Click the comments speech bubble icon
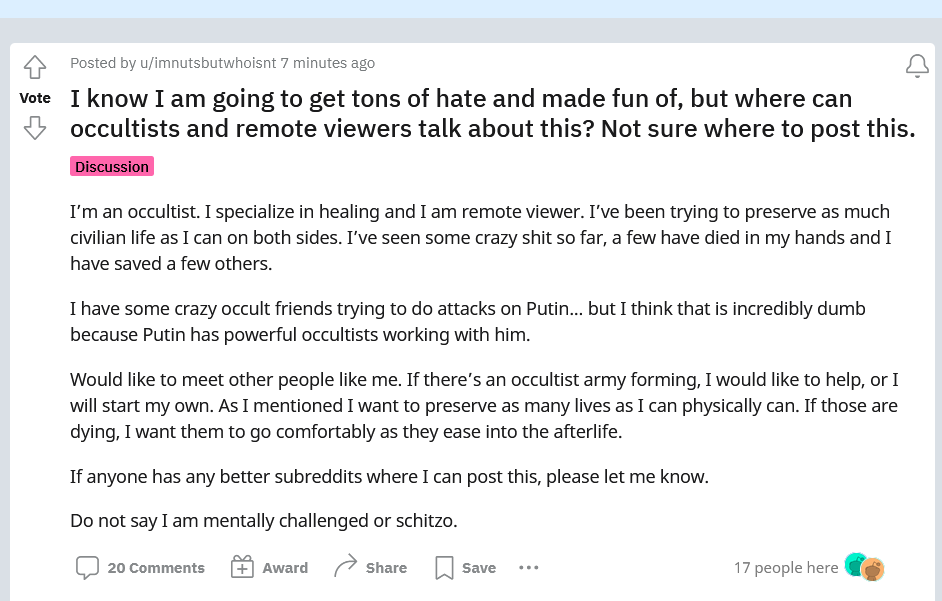Viewport: 942px width, 601px height. click(x=88, y=568)
